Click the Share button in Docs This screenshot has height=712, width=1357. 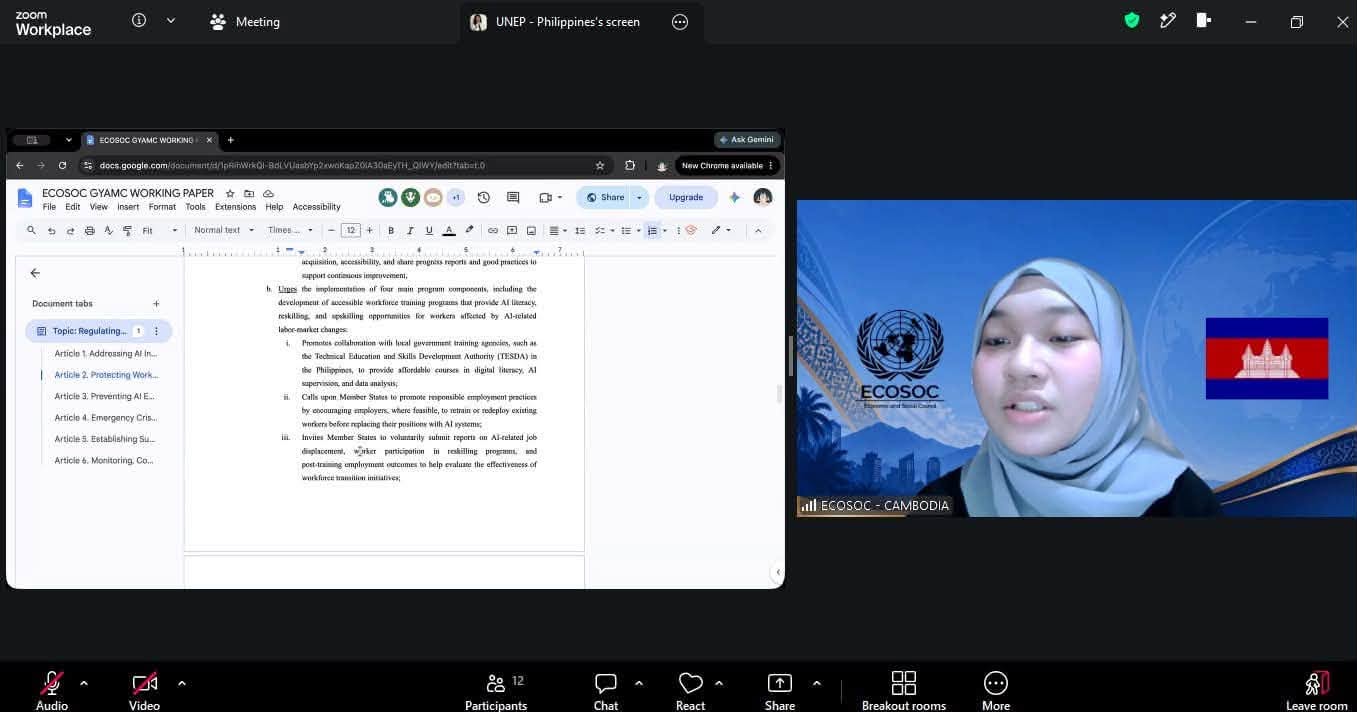tap(605, 197)
